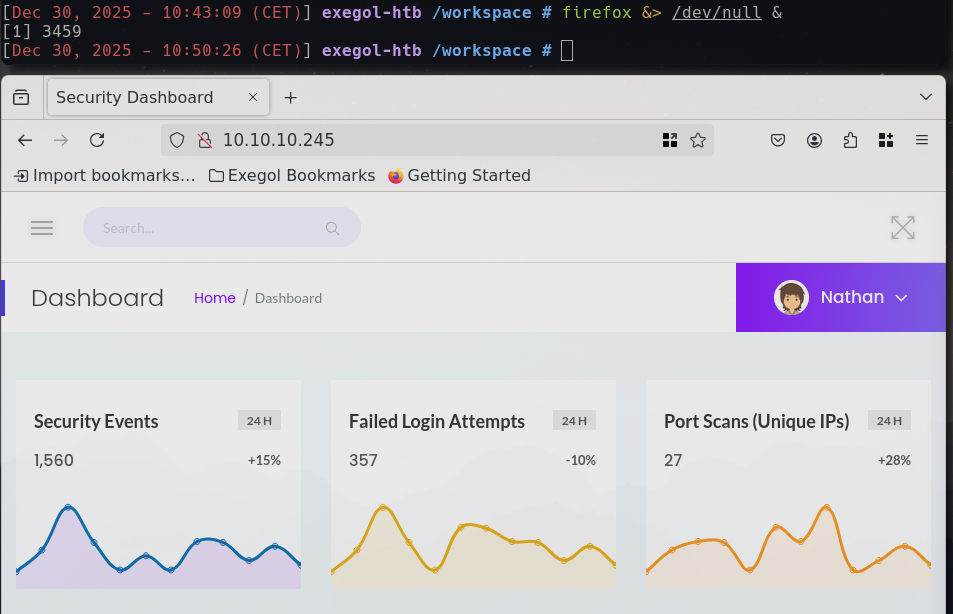953x614 pixels.
Task: Bookmark this page with the star icon
Action: click(698, 140)
